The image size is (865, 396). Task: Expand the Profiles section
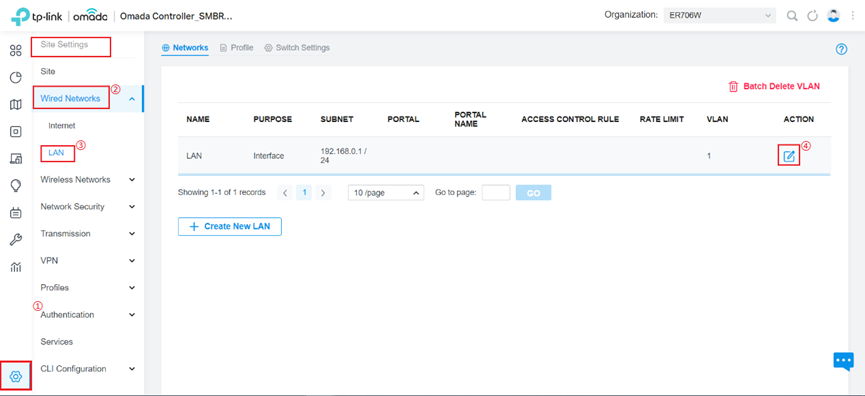point(132,288)
